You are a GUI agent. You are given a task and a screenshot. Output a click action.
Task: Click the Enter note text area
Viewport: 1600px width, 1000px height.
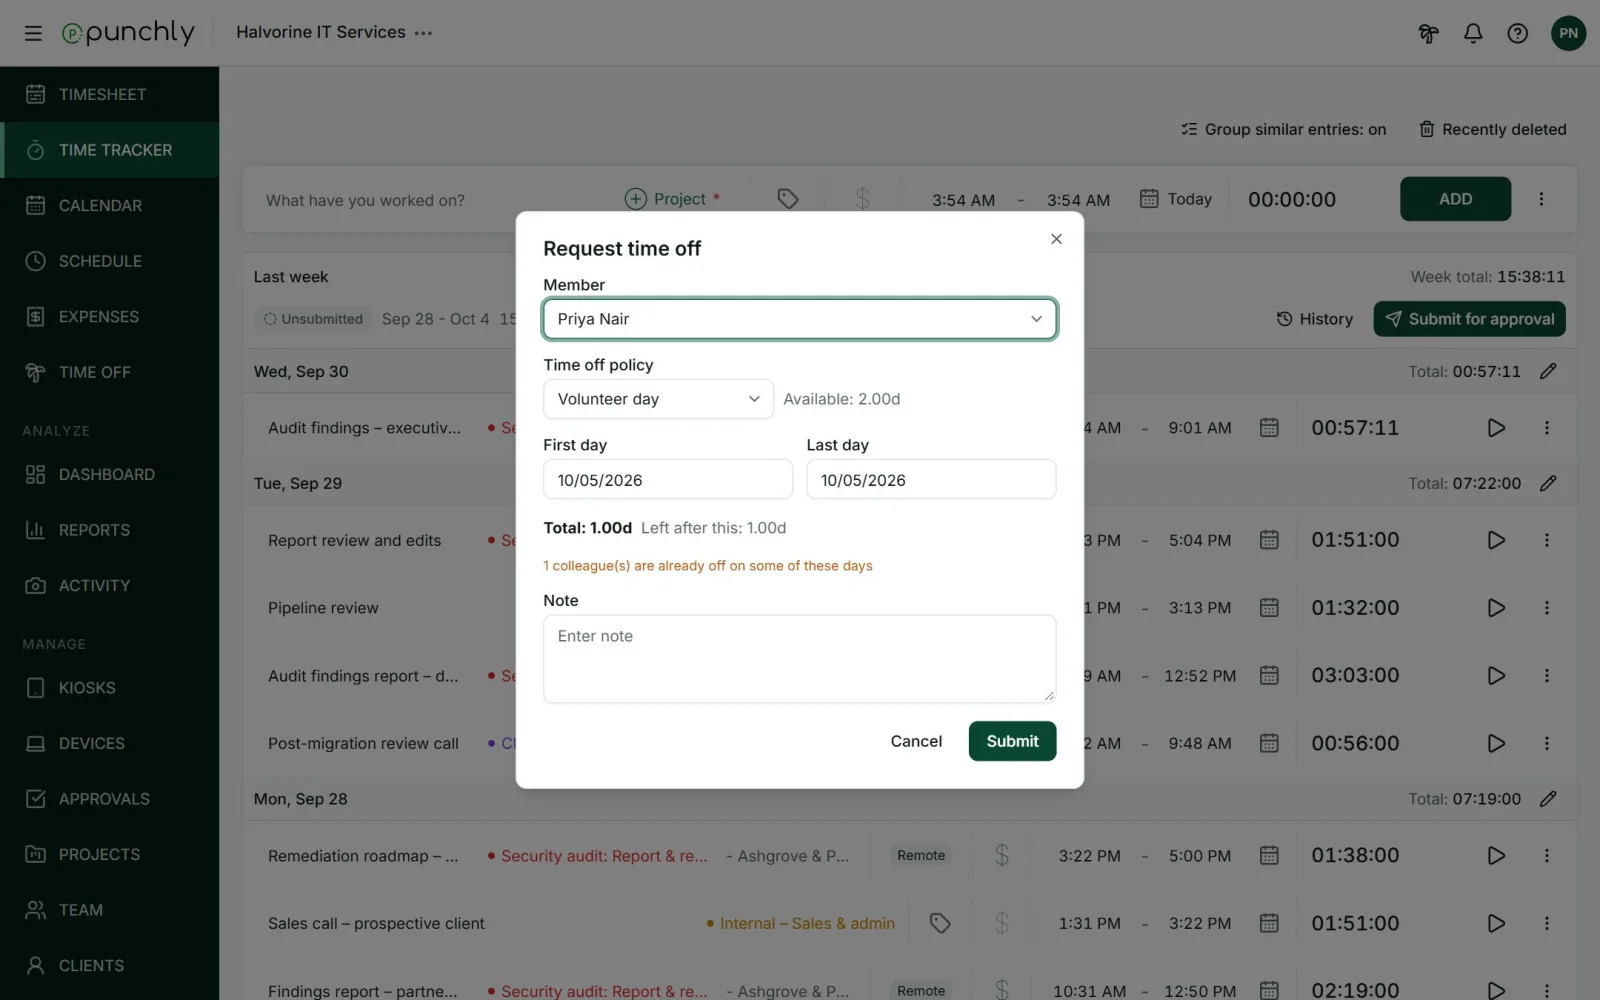click(800, 658)
